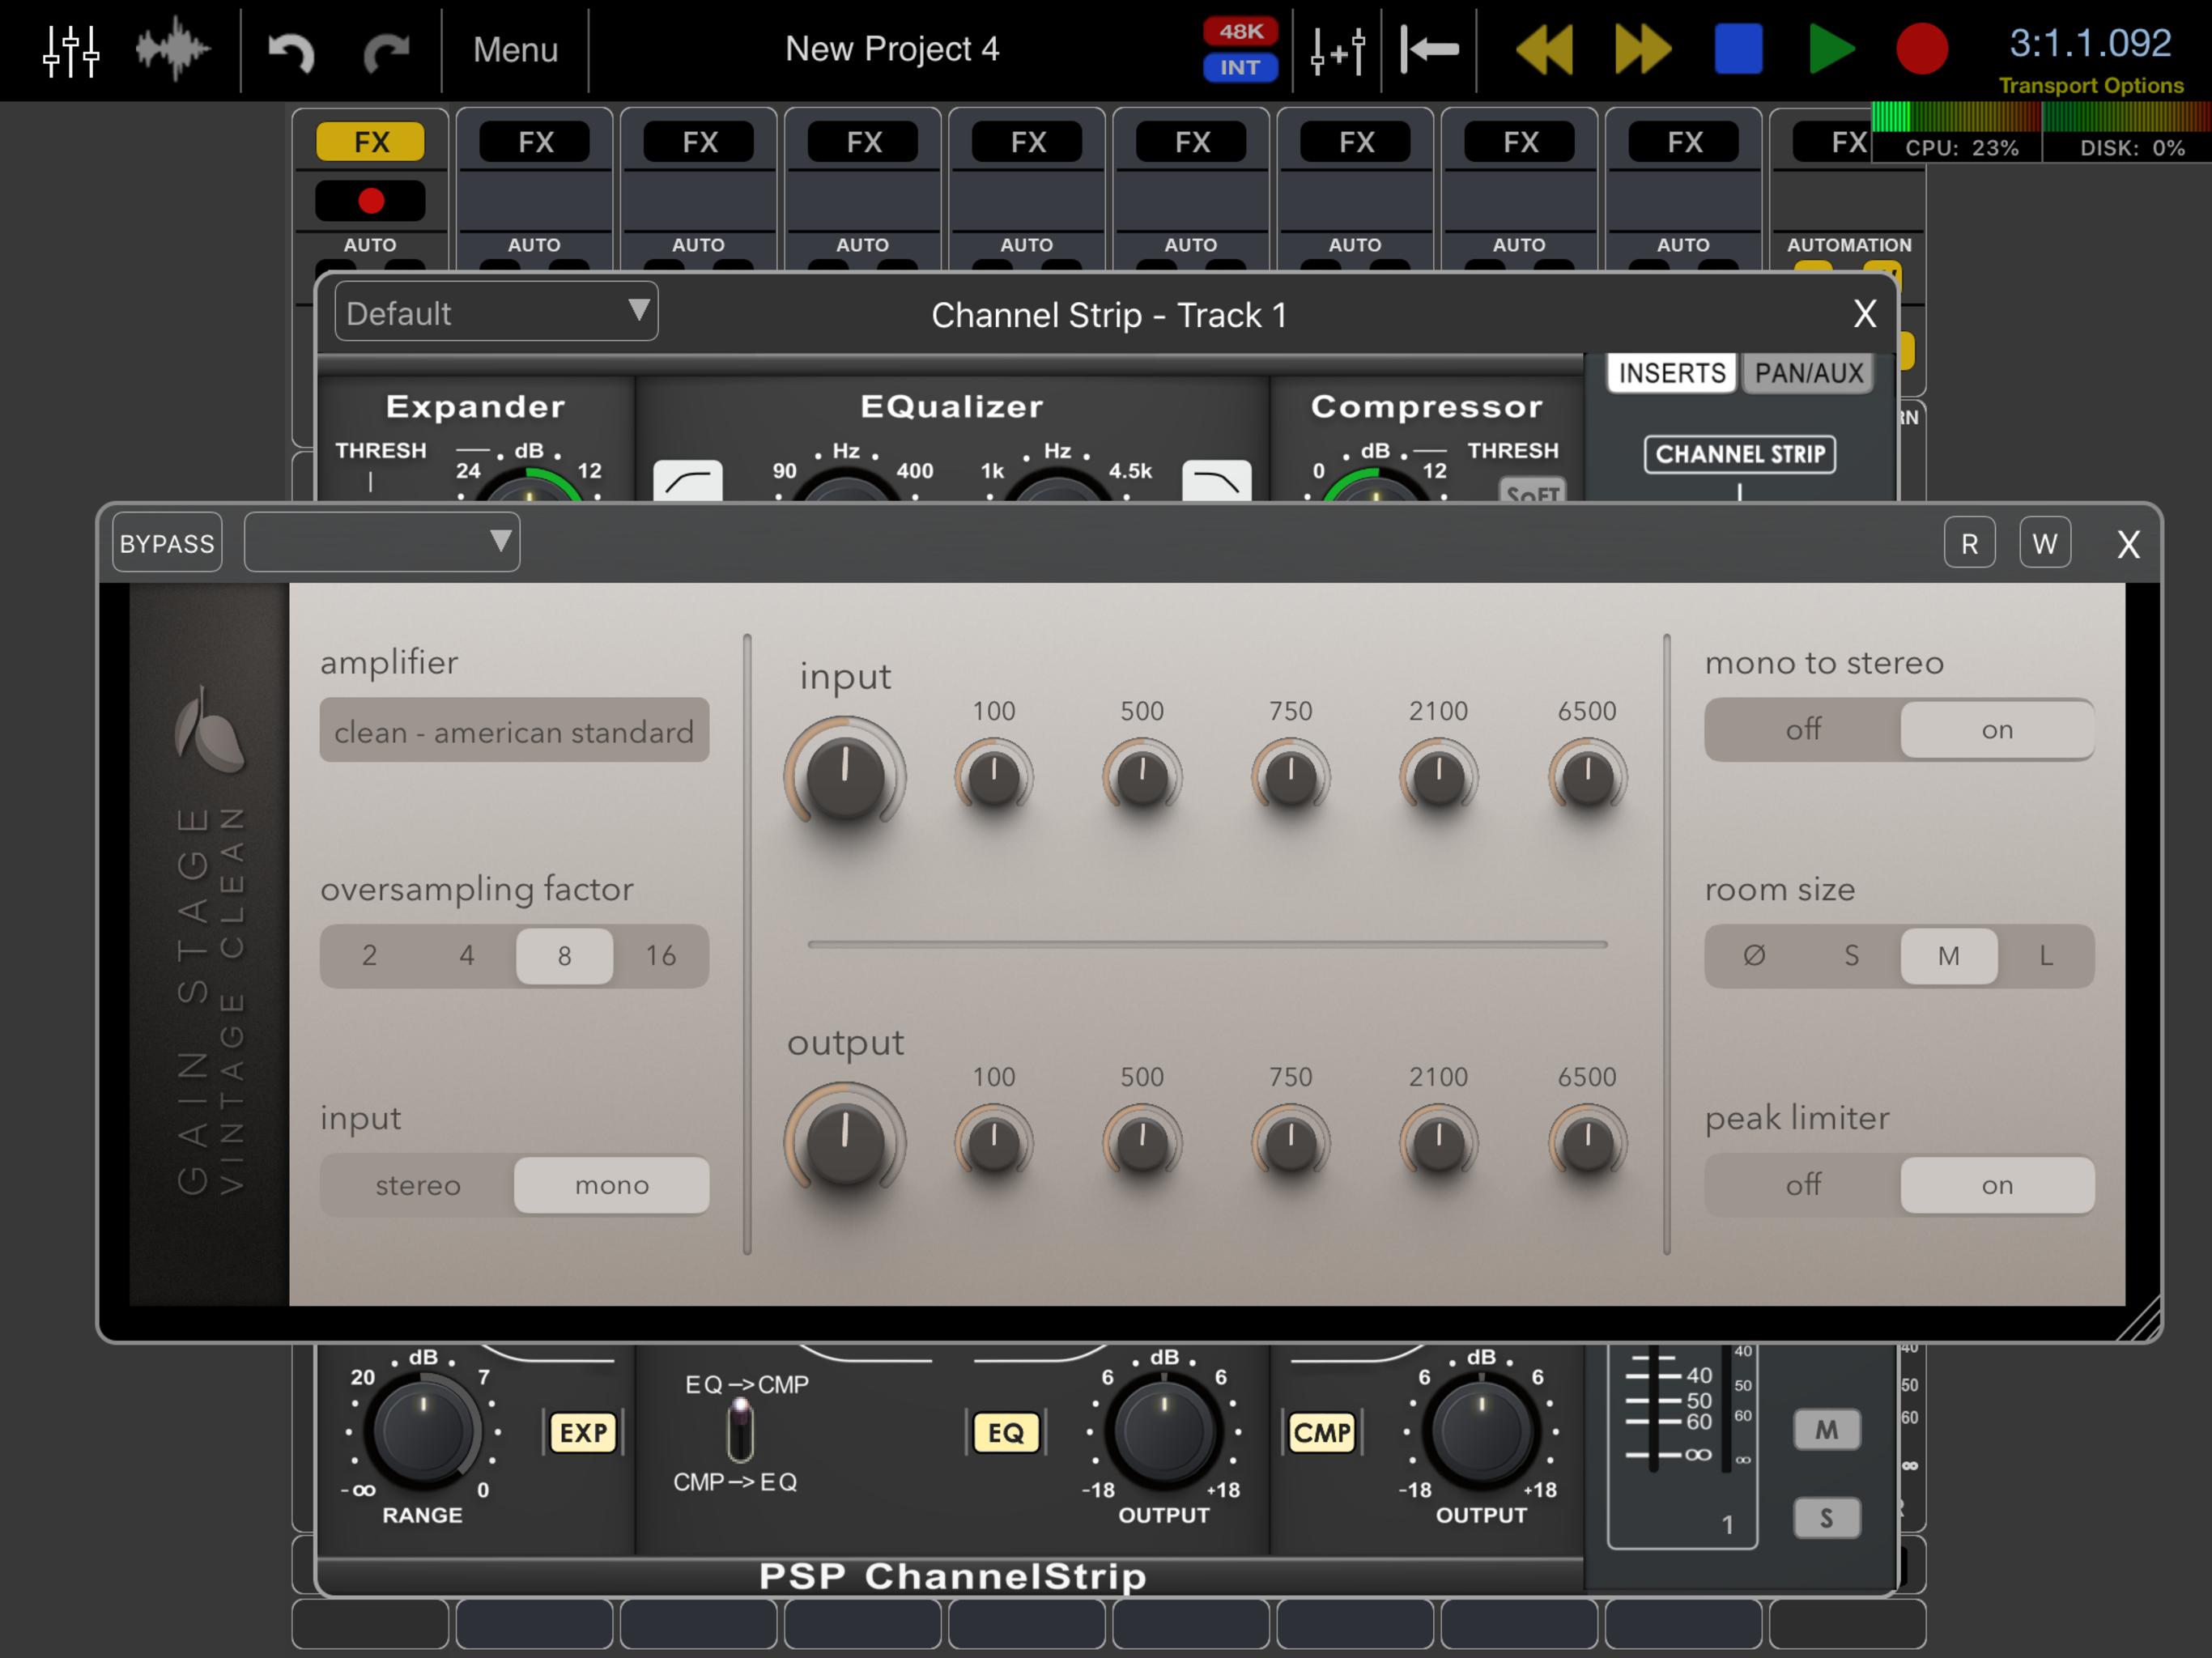Open the amplifier type selector
This screenshot has height=1658, width=2212.
514,731
